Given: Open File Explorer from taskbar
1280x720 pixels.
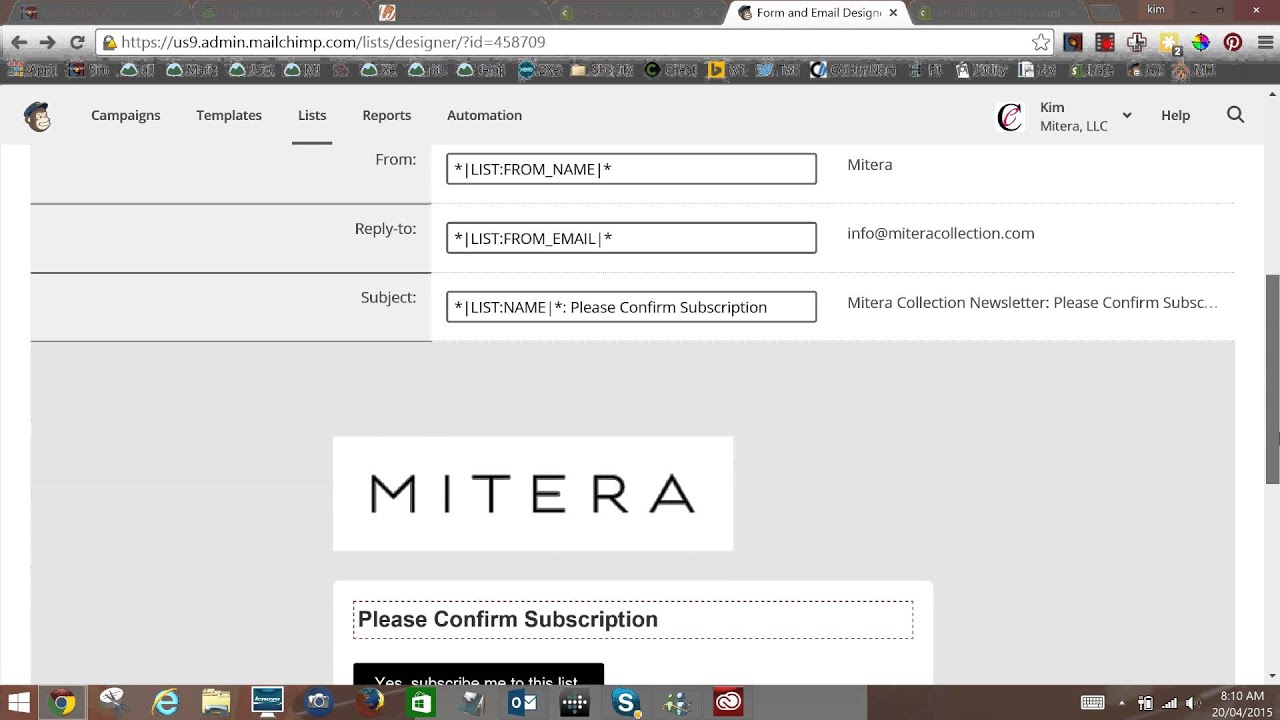Looking at the screenshot, I should 216,702.
